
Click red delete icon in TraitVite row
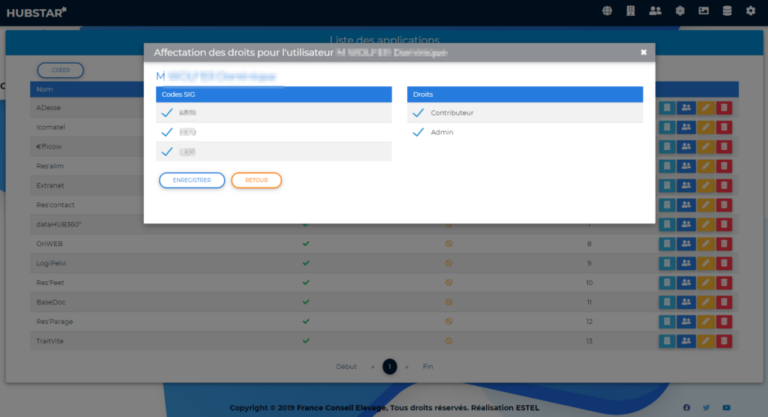click(724, 341)
